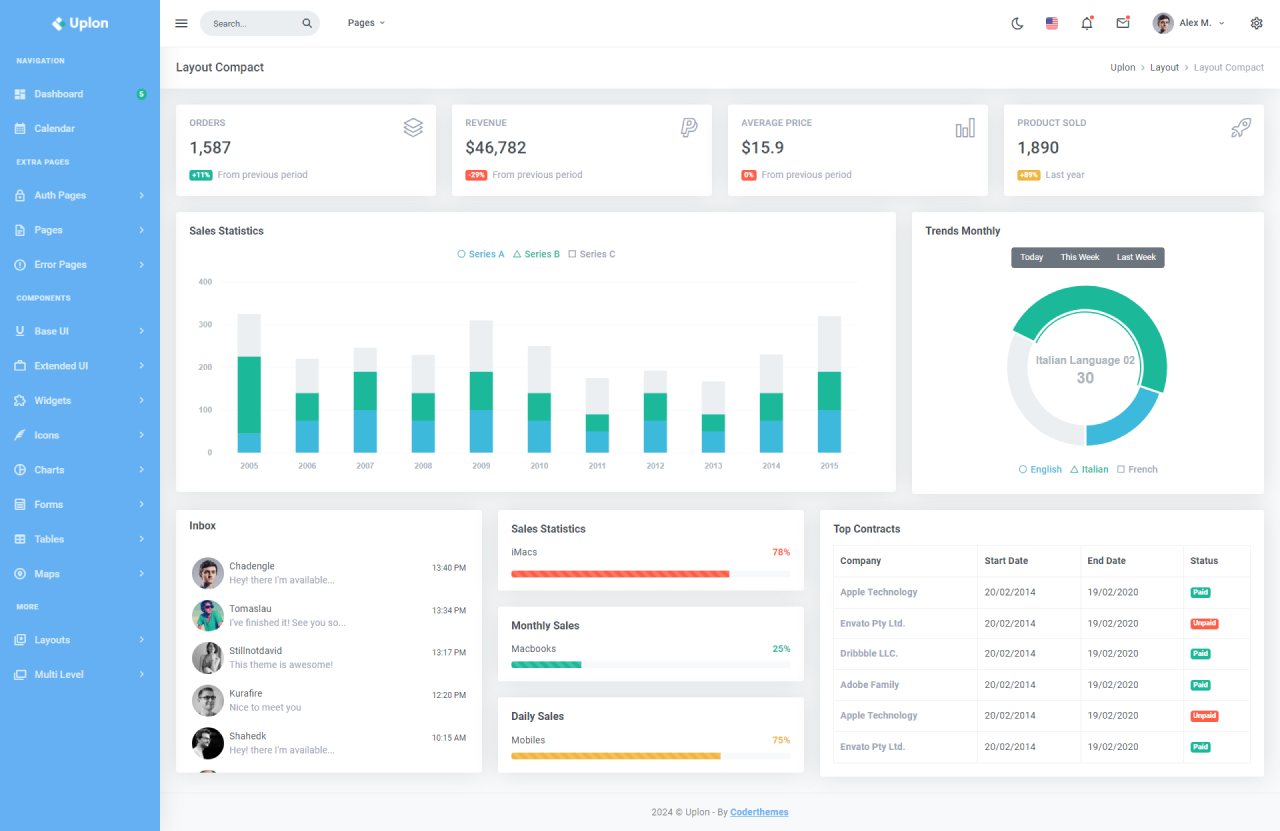Click the Base UI icon in the sidebar

tap(20, 331)
